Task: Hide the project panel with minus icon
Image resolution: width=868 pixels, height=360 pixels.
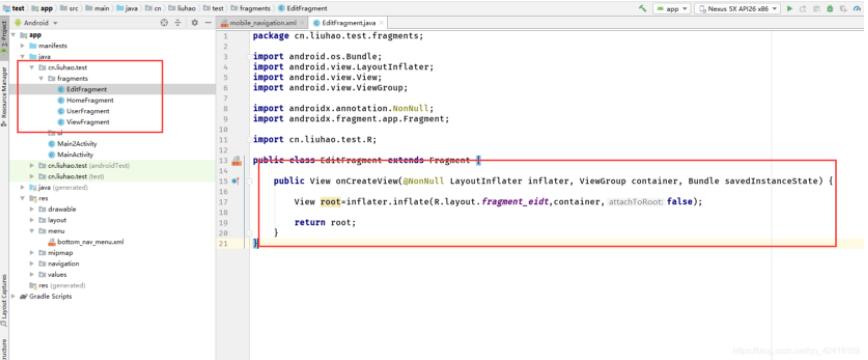Action: 208,23
